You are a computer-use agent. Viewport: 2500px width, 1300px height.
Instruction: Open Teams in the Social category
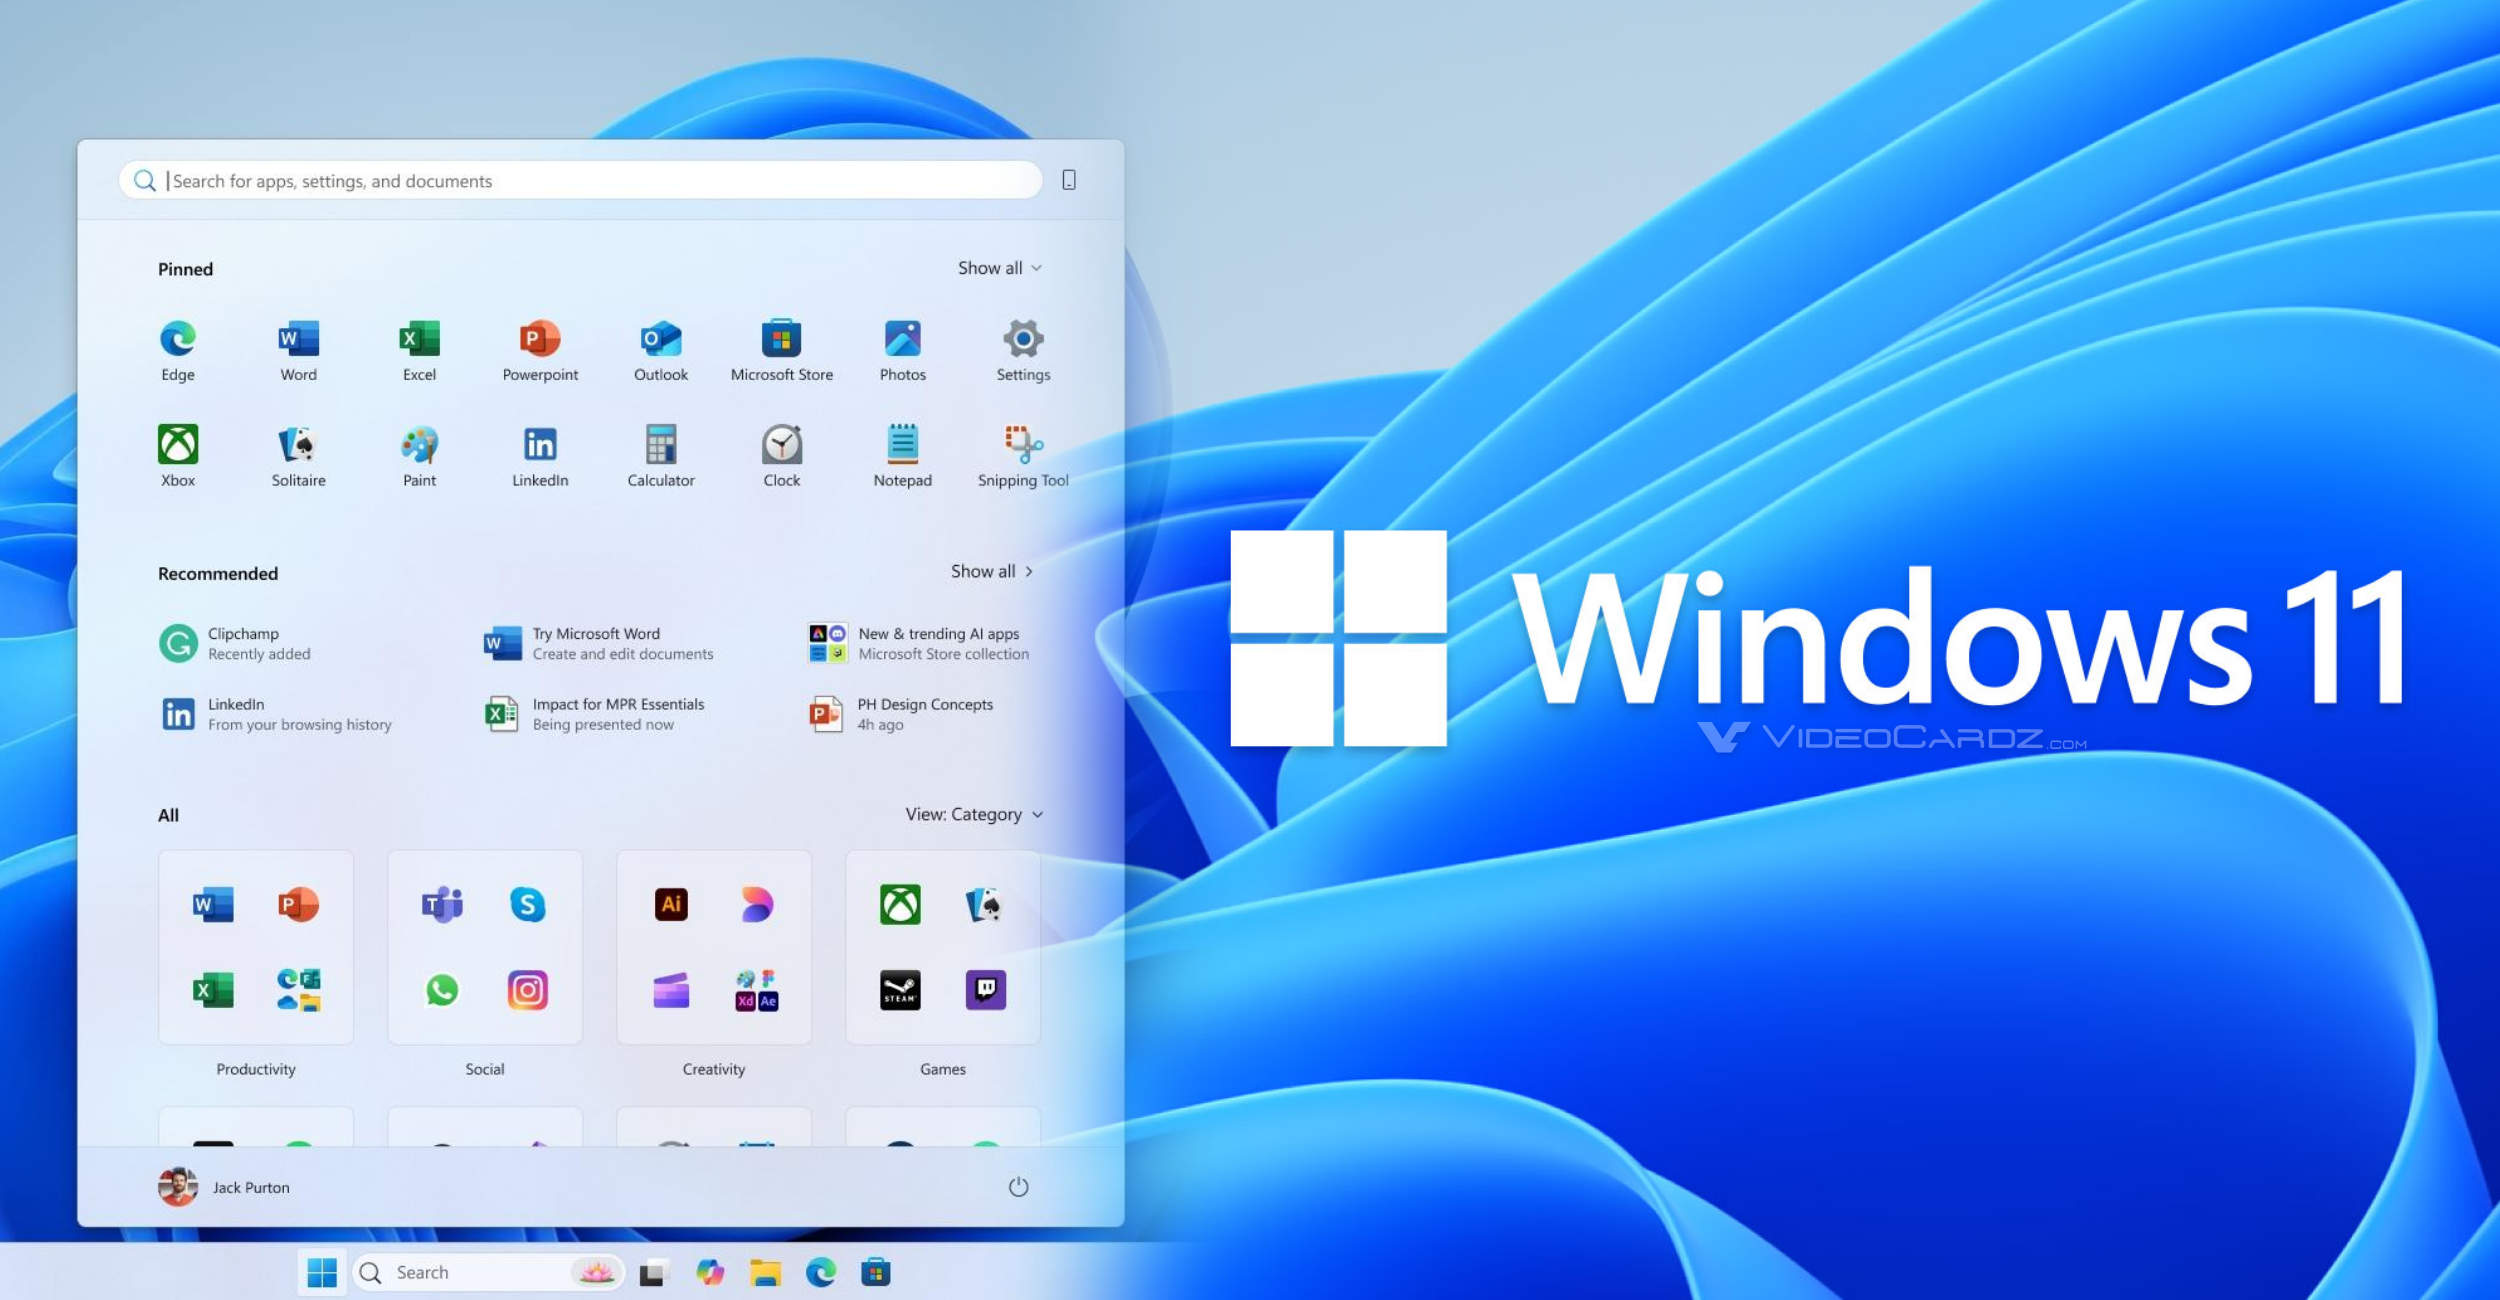pyautogui.click(x=442, y=905)
